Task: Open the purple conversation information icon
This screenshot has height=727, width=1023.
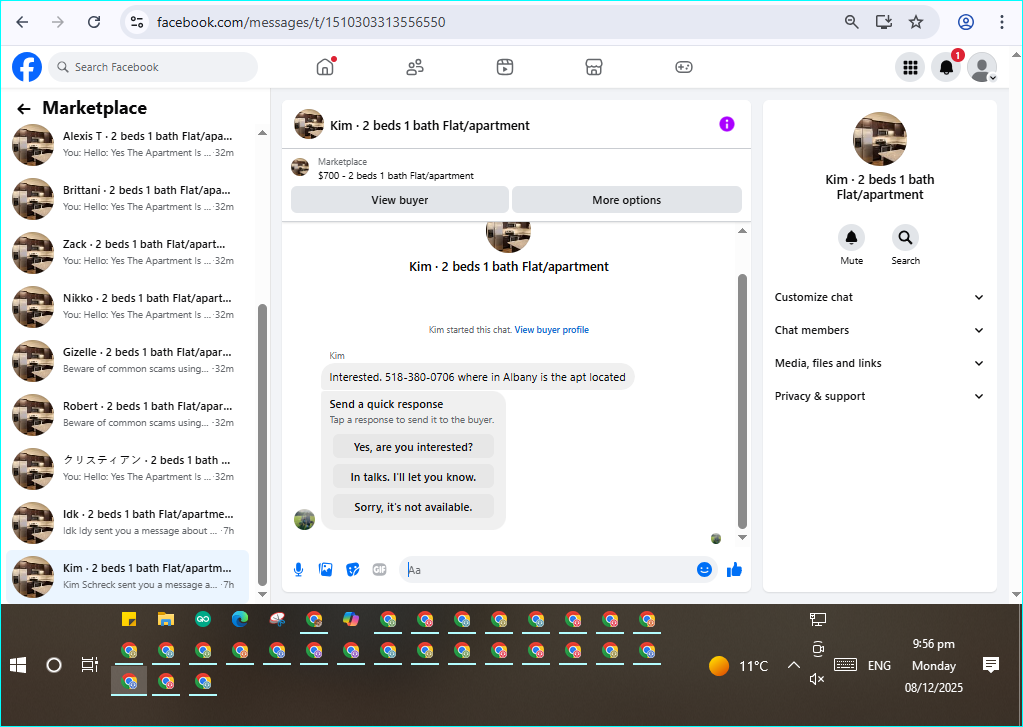Action: pyautogui.click(x=727, y=124)
